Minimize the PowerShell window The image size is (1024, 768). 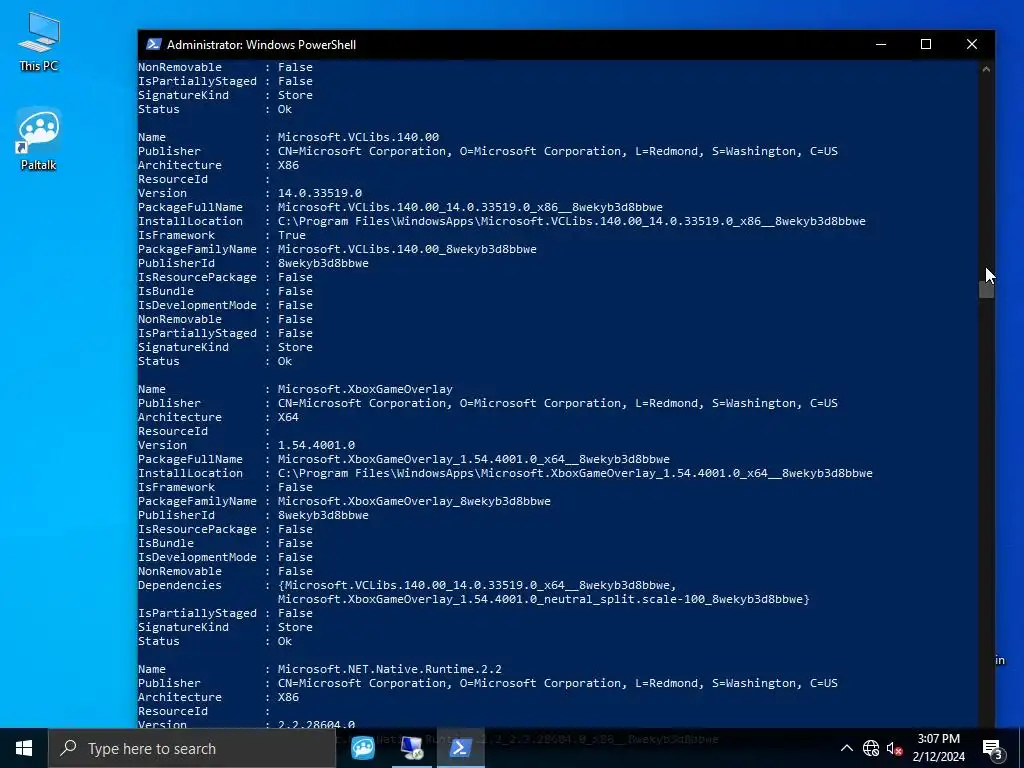coord(881,44)
